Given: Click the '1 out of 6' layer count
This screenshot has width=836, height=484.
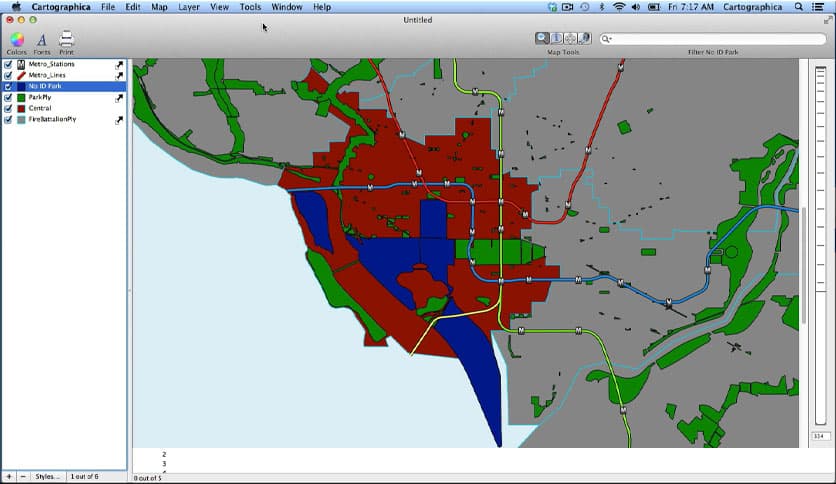Looking at the screenshot, I should coord(85,477).
